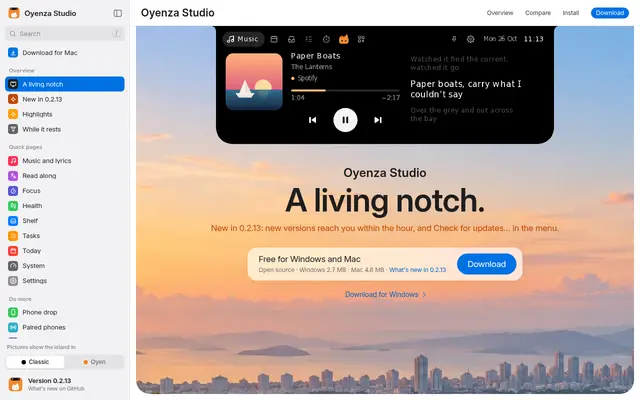Open Paired phones page
Screen dimensions: 640x400
pyautogui.click(x=64, y=327)
